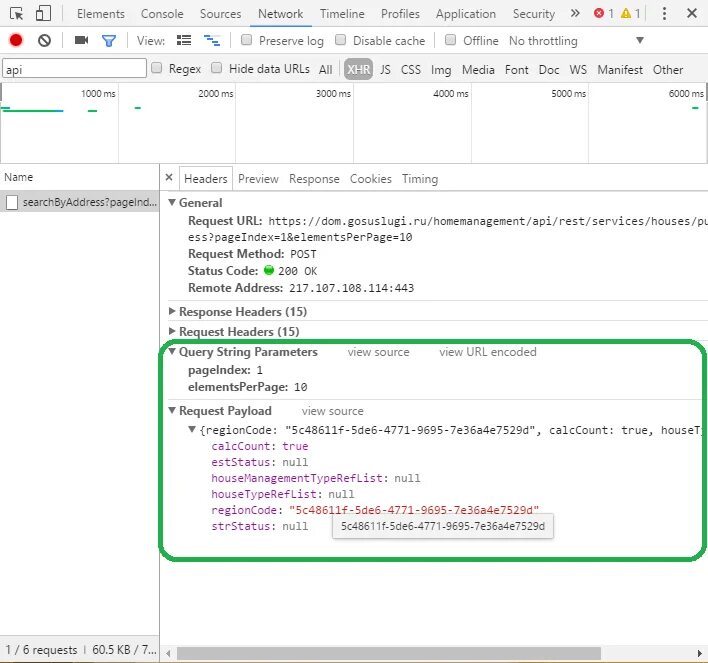Expand the Request Headers section

coord(172,331)
